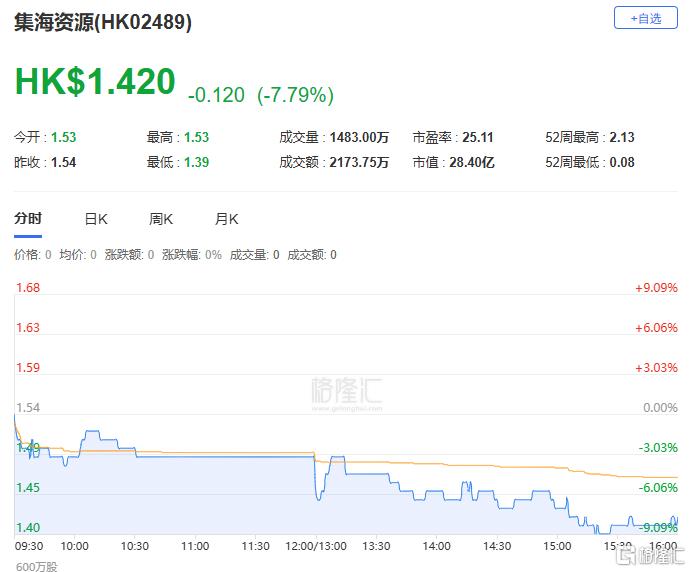The width and height of the screenshot is (691, 572).
Task: Click the 10:30 time axis label
Action: click(135, 546)
